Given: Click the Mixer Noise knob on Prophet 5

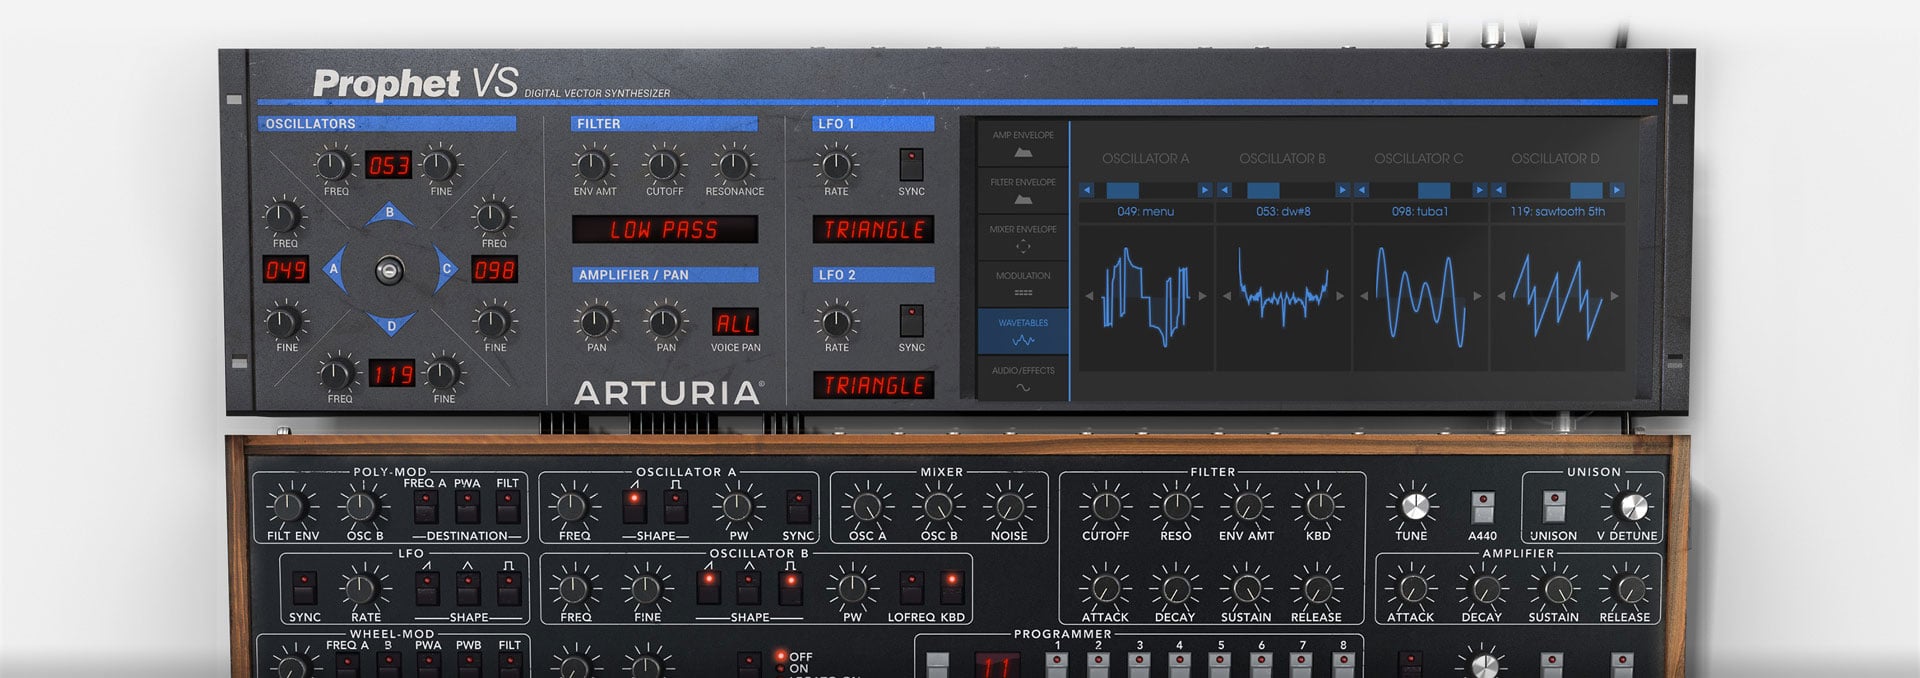Looking at the screenshot, I should (1008, 507).
